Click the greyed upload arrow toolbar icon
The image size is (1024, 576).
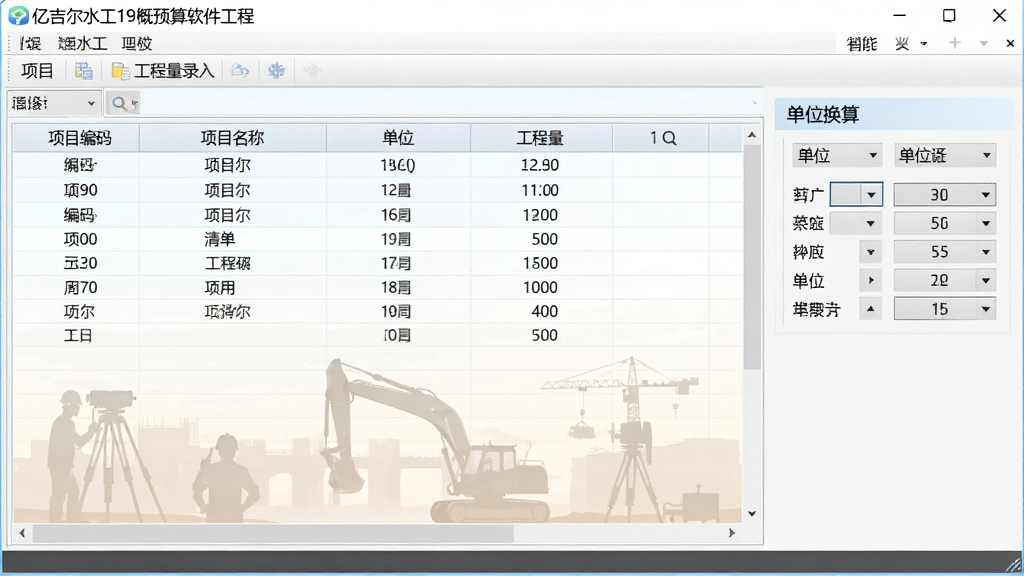coord(312,71)
